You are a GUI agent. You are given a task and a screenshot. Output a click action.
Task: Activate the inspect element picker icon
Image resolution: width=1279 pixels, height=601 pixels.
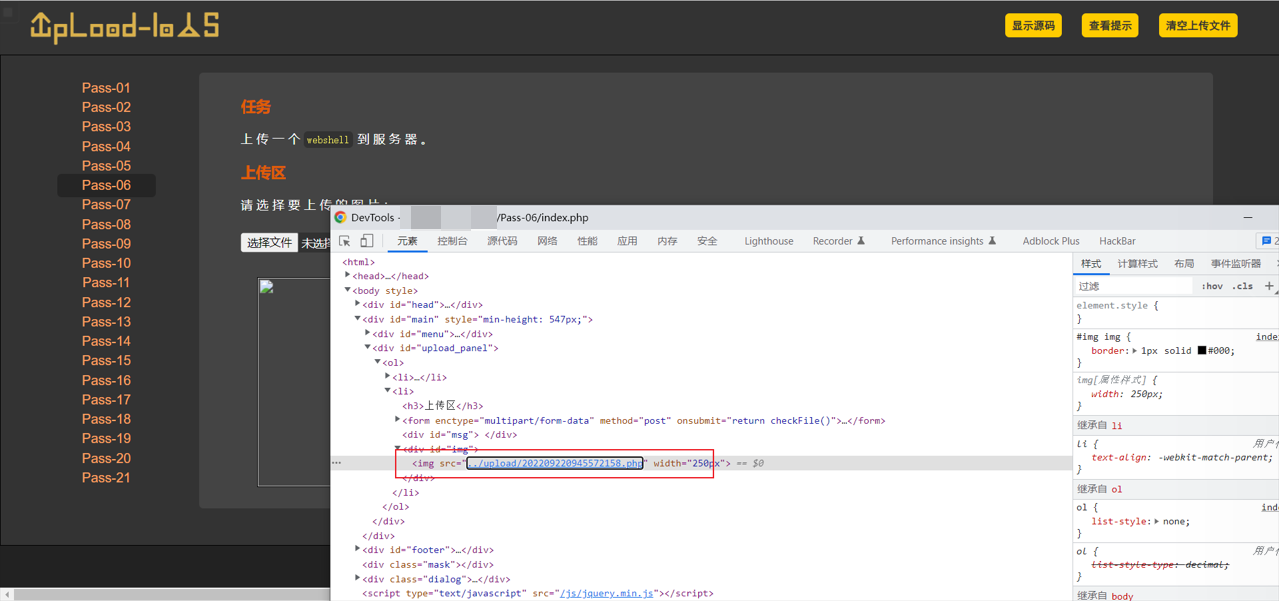click(x=345, y=241)
